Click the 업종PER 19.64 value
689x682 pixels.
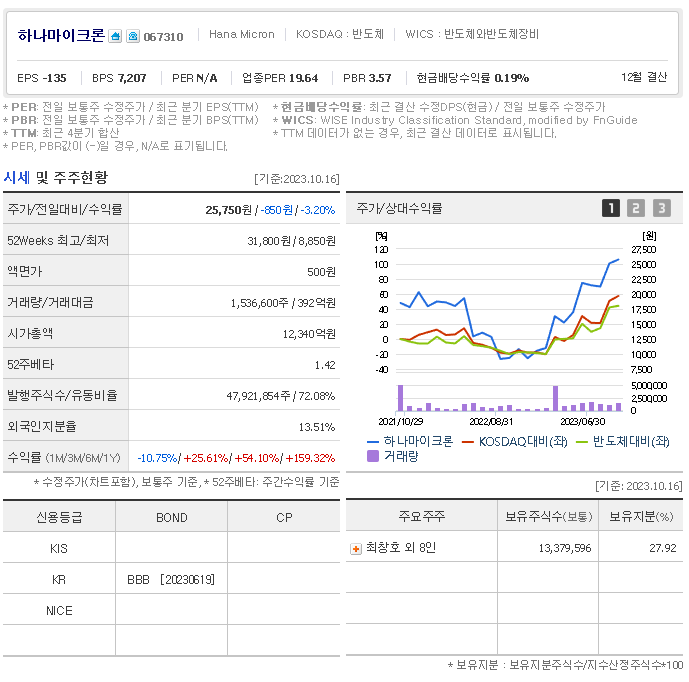280,78
